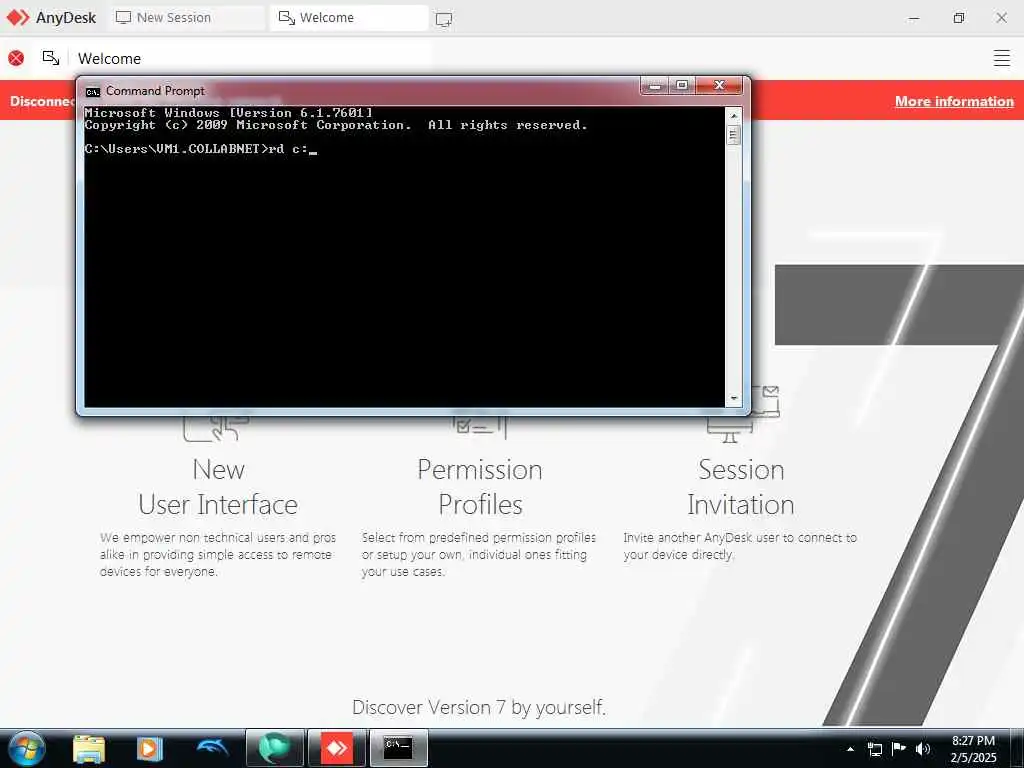Open the More information link
This screenshot has width=1024, height=768.
[x=954, y=101]
